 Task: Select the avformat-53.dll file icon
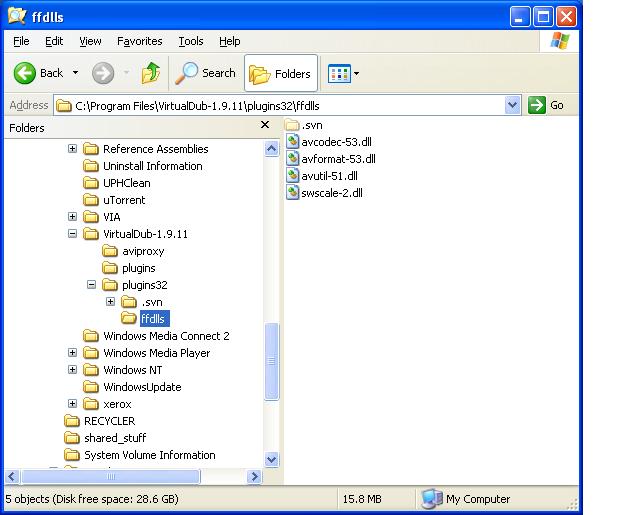293,159
